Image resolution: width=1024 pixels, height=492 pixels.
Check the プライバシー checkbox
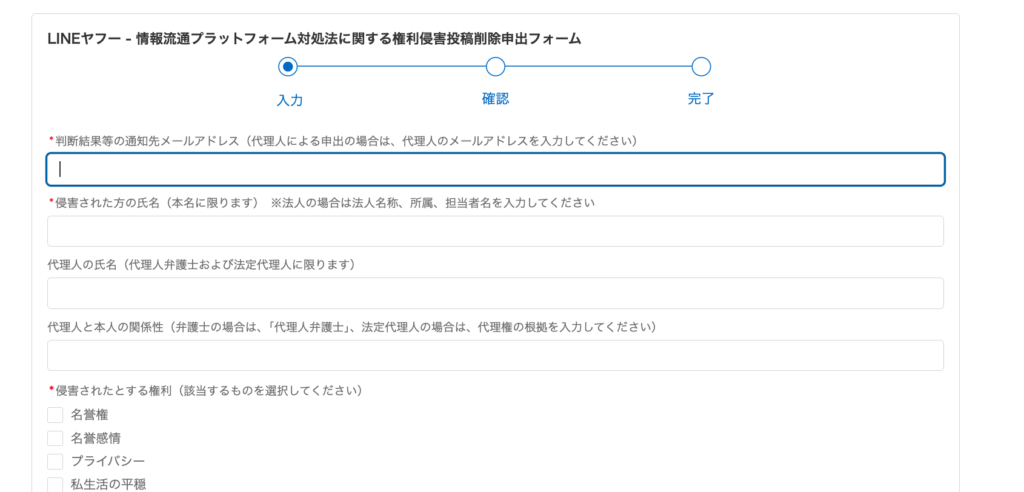pyautogui.click(x=56, y=461)
